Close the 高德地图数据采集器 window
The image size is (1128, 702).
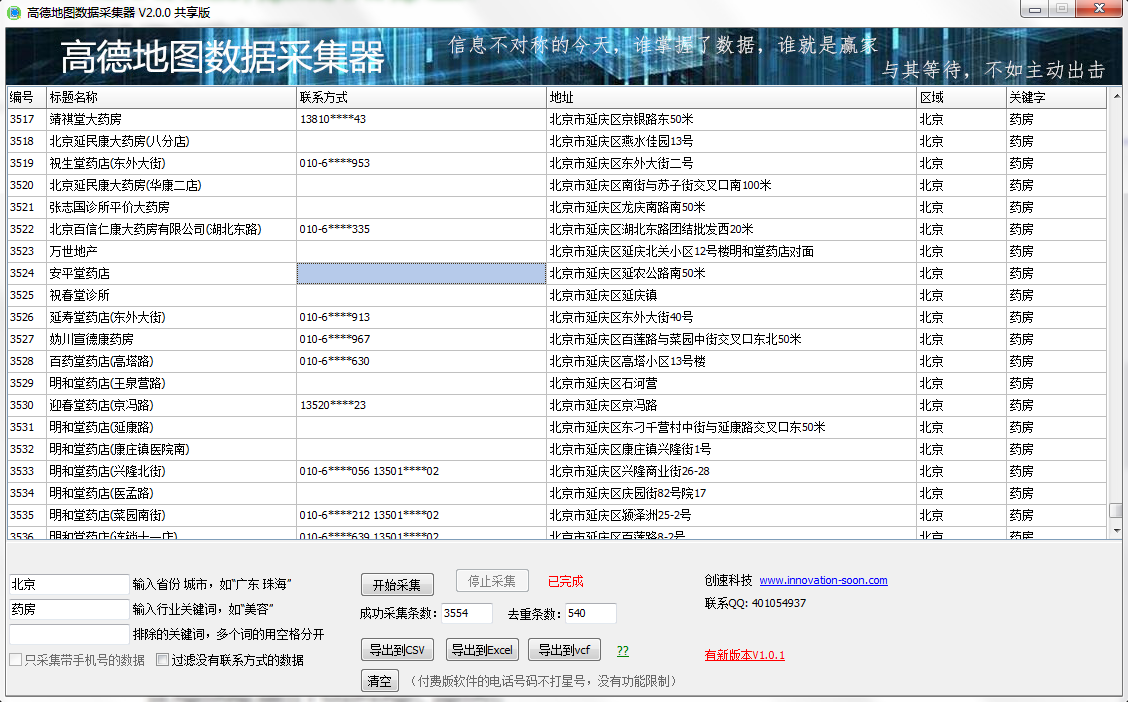click(1099, 9)
